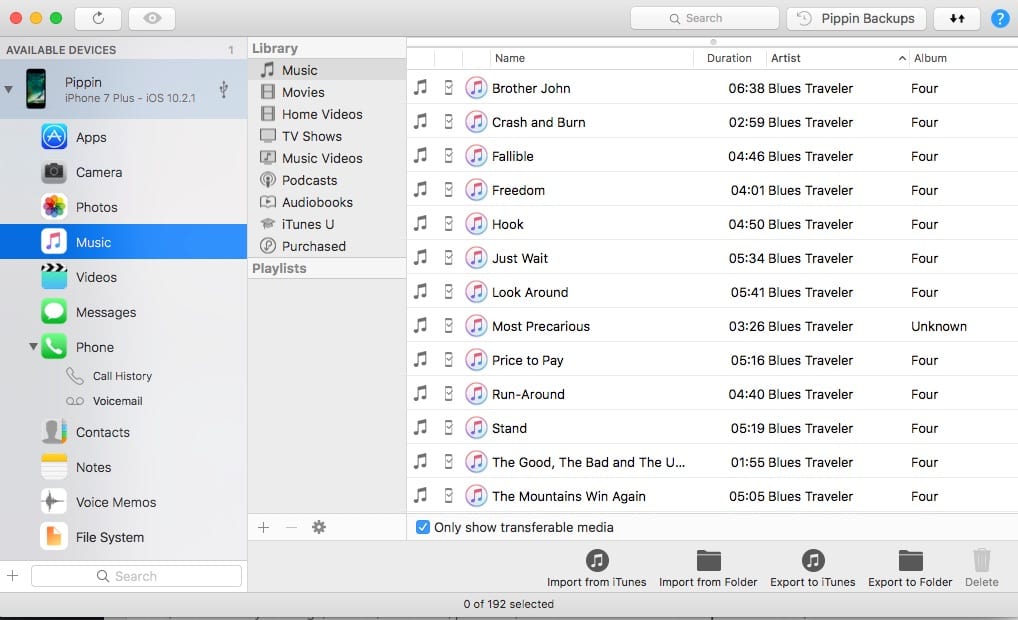
Task: Open the blue help question mark
Action: (1000, 19)
